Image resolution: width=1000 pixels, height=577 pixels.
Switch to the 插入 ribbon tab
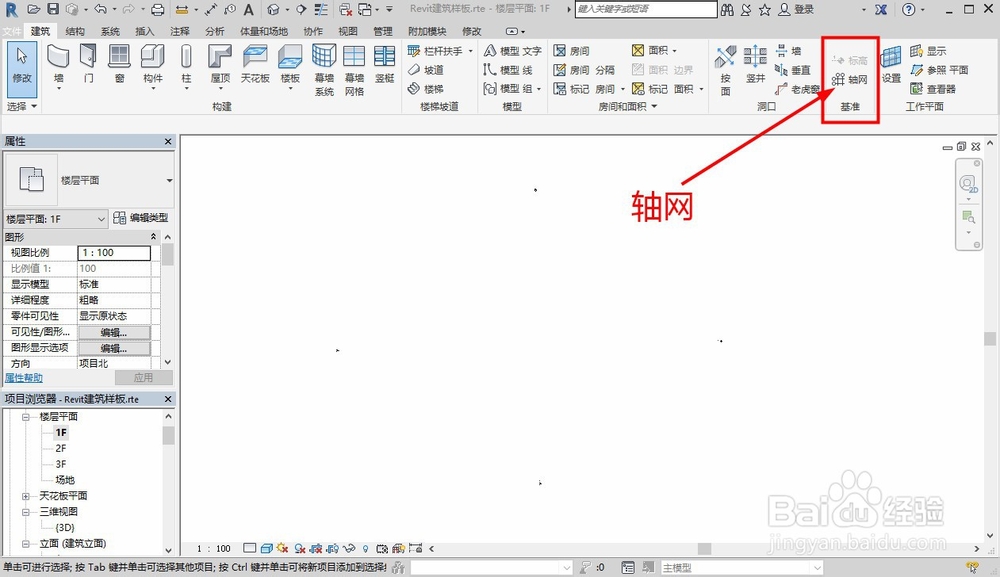[143, 30]
